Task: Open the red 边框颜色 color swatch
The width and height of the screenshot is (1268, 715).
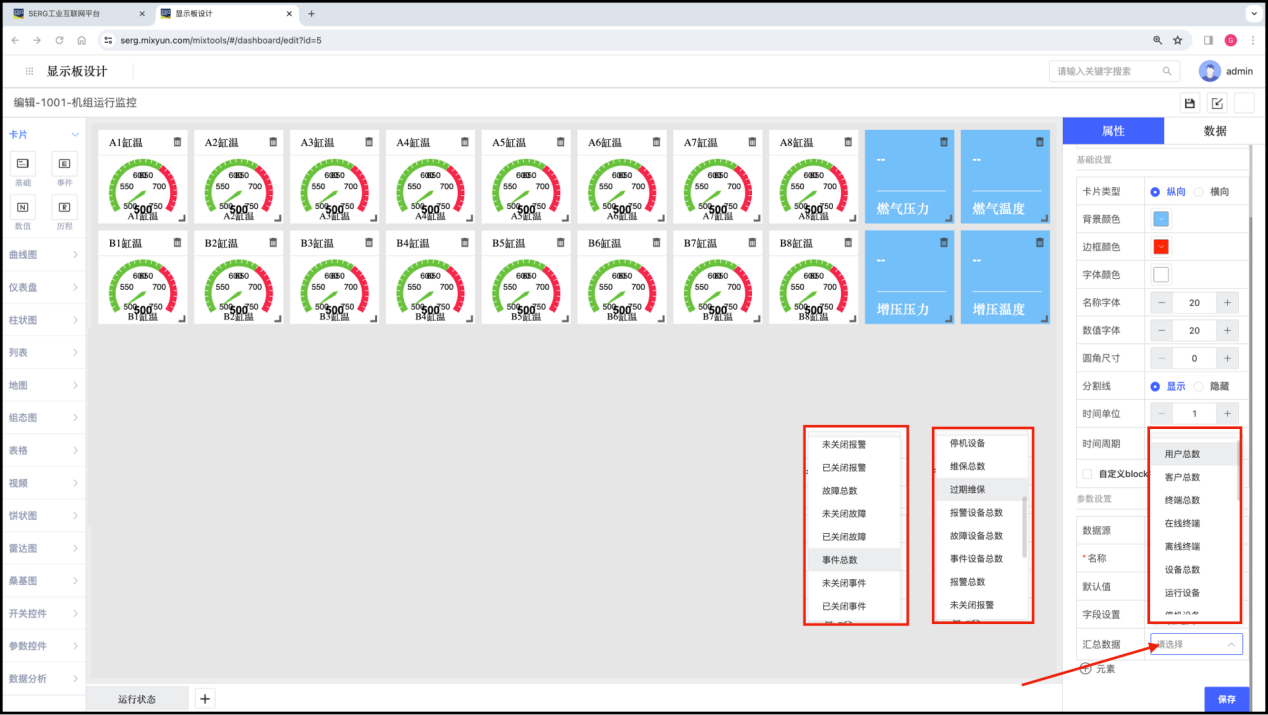Action: point(1161,247)
